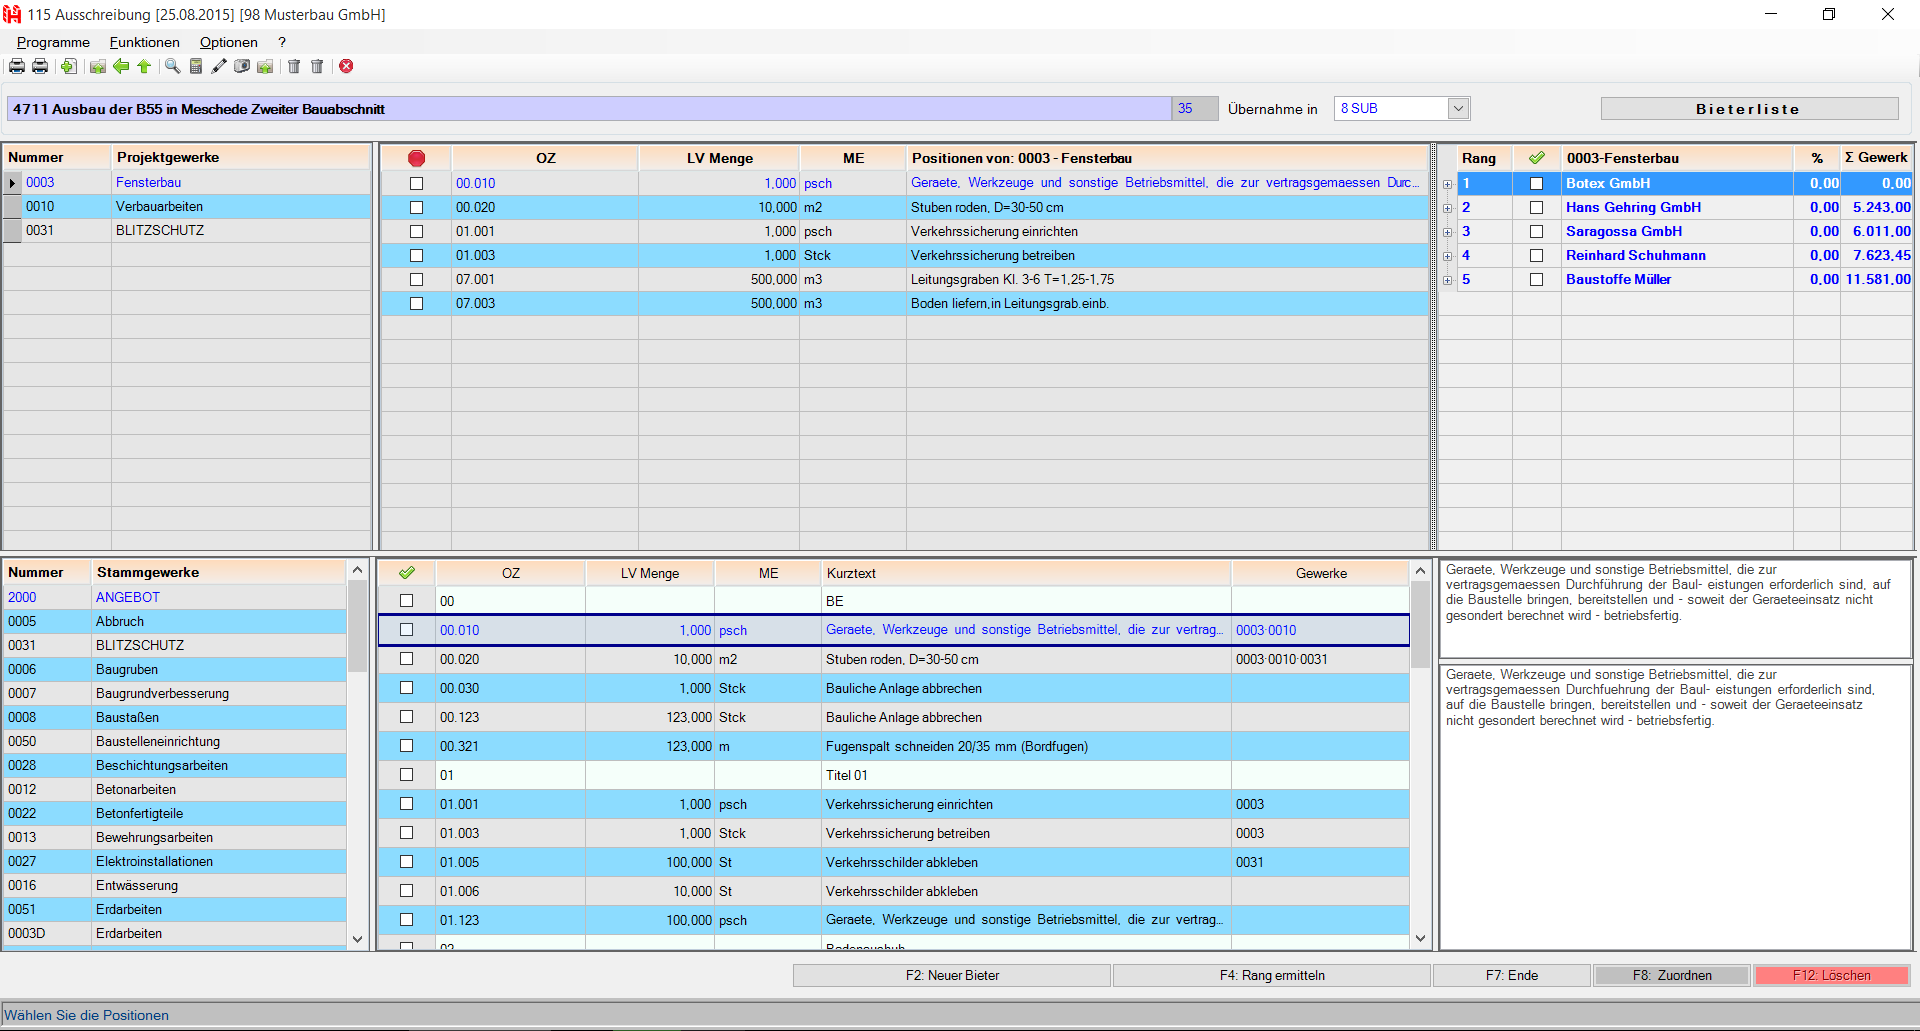Click the Bieterliste button
The image size is (1920, 1031).
click(x=1748, y=109)
